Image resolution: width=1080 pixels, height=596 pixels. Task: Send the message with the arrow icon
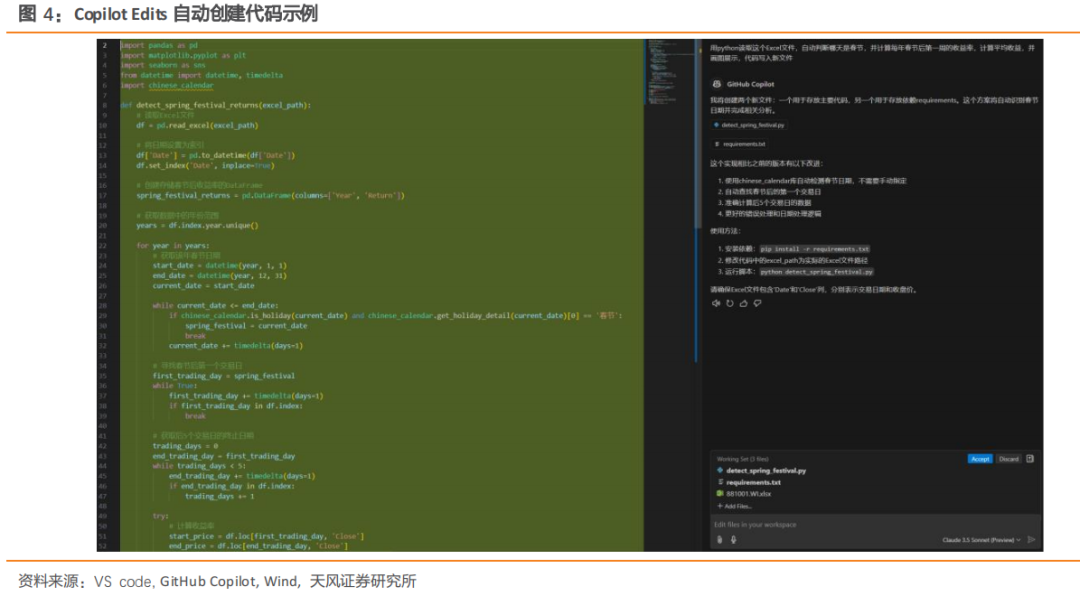[1031, 540]
